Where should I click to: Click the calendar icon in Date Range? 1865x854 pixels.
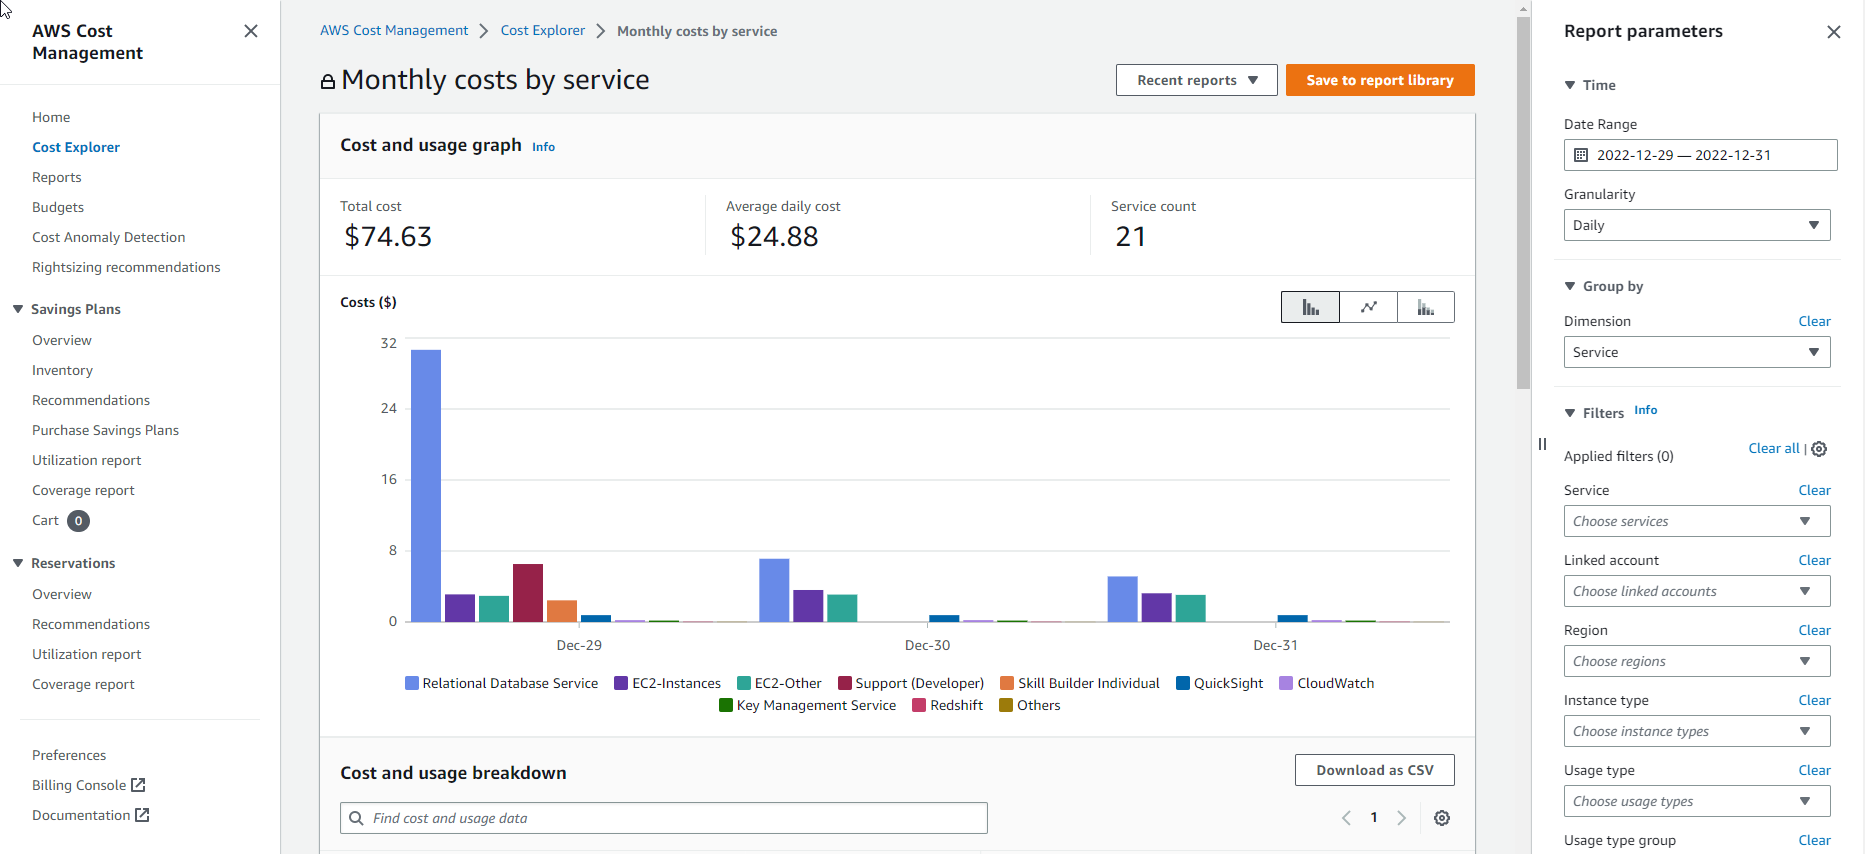click(1581, 155)
